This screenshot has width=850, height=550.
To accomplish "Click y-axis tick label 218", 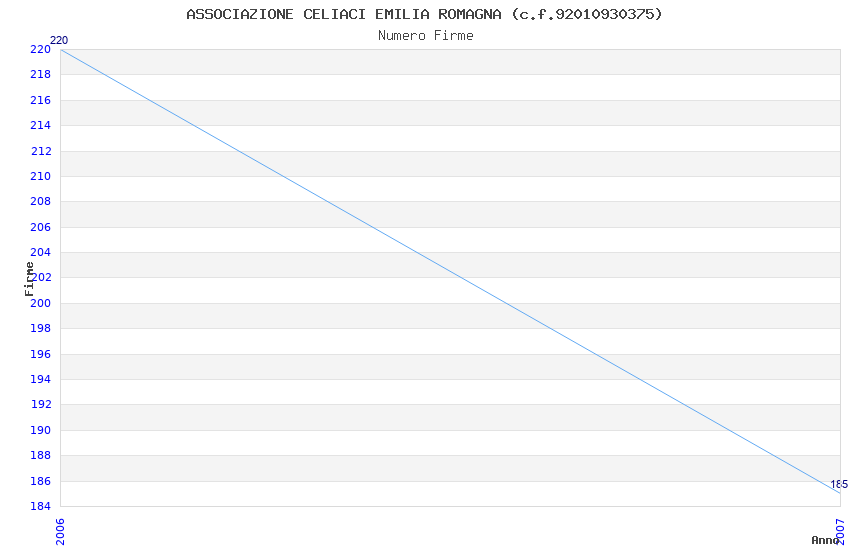I will coord(40,74).
